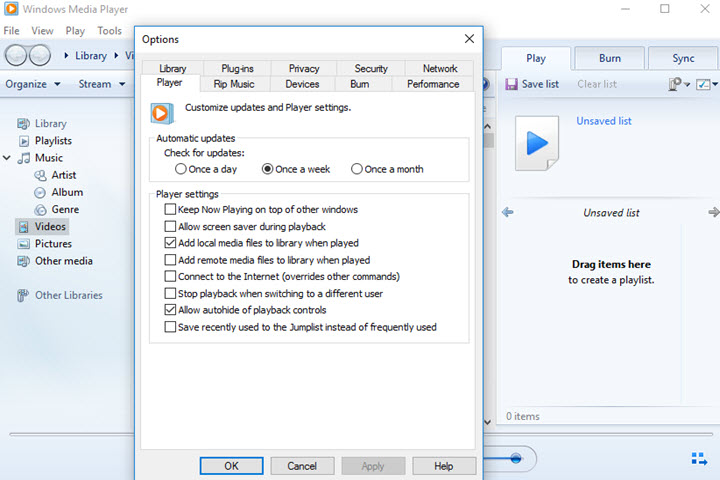Open the Stream dropdown
The image size is (720, 480).
pos(101,84)
